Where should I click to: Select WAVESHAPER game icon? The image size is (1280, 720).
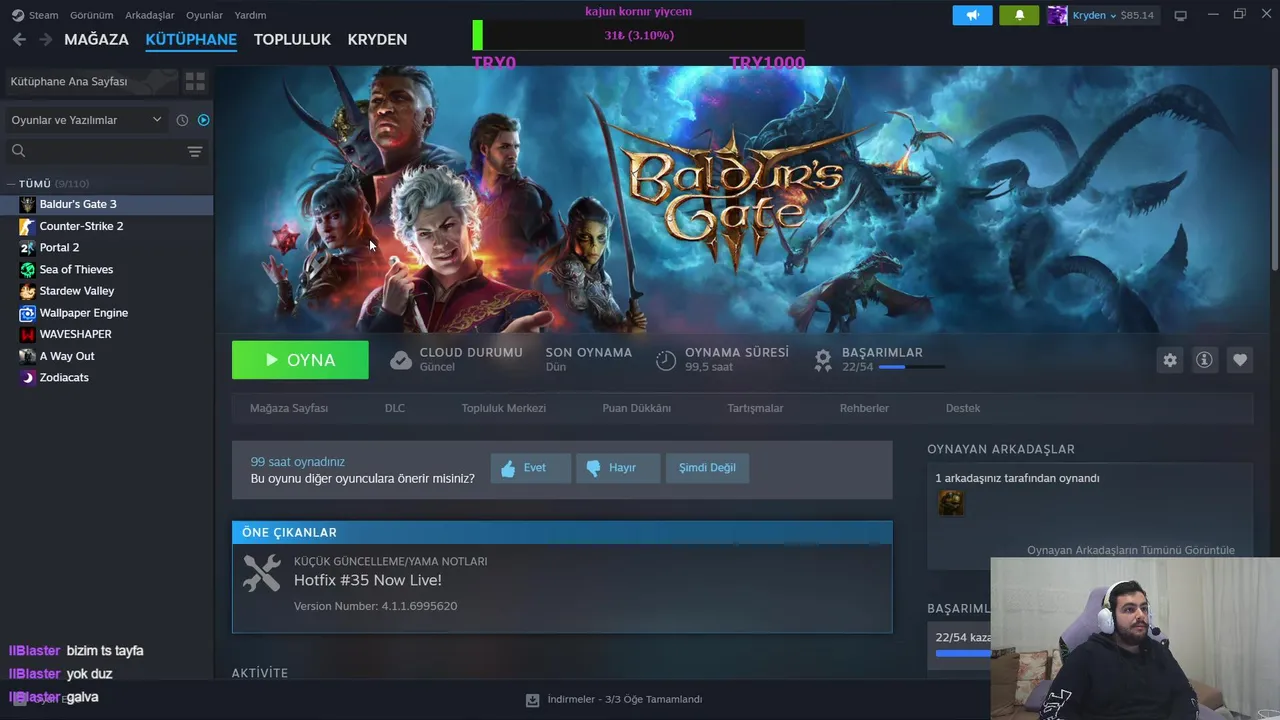coord(27,334)
